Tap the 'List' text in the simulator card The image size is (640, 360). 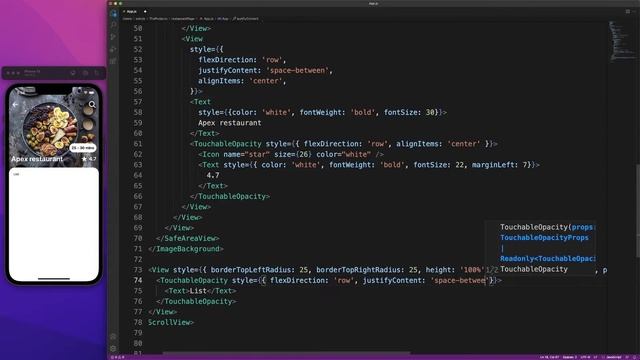(x=16, y=174)
